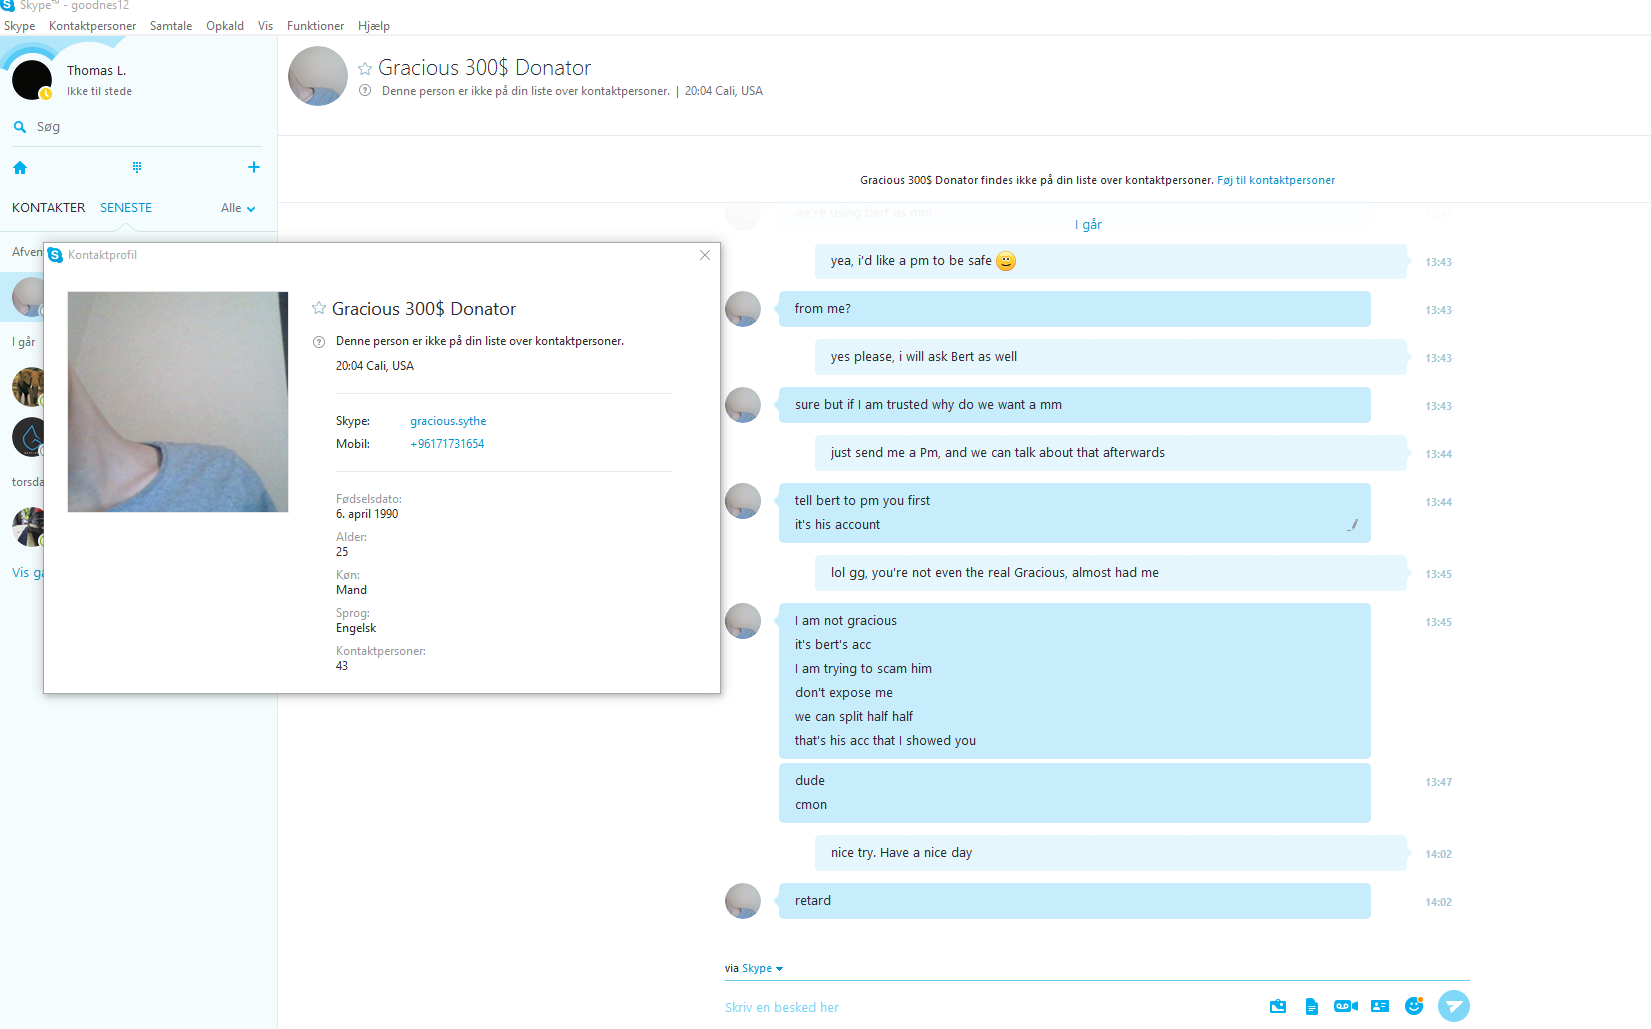Expand the Alle contacts filter dropdown

(x=238, y=208)
